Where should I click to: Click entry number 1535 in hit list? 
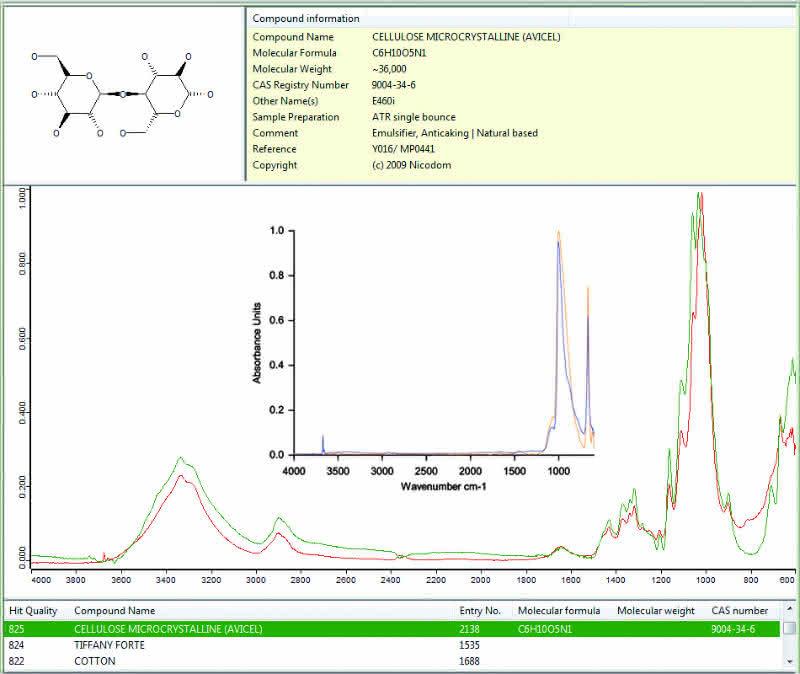click(469, 645)
